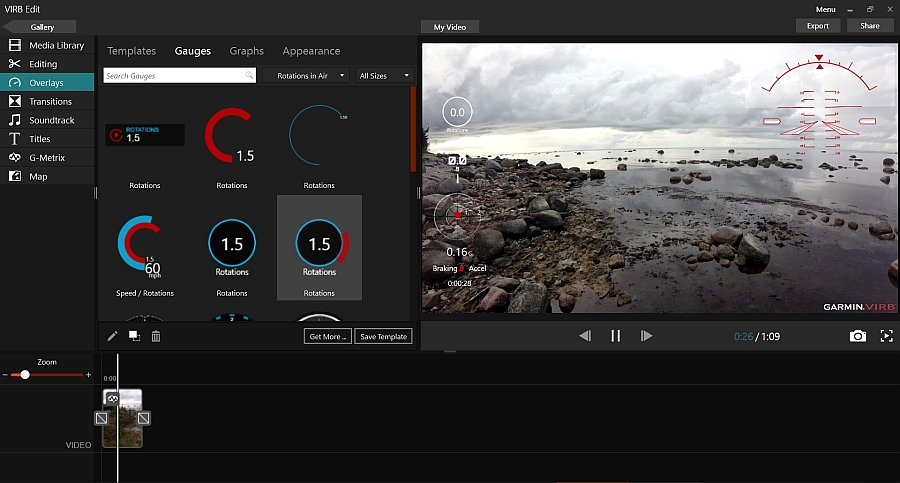Click the pencil edit gauge icon
The height and width of the screenshot is (483, 900).
point(112,336)
